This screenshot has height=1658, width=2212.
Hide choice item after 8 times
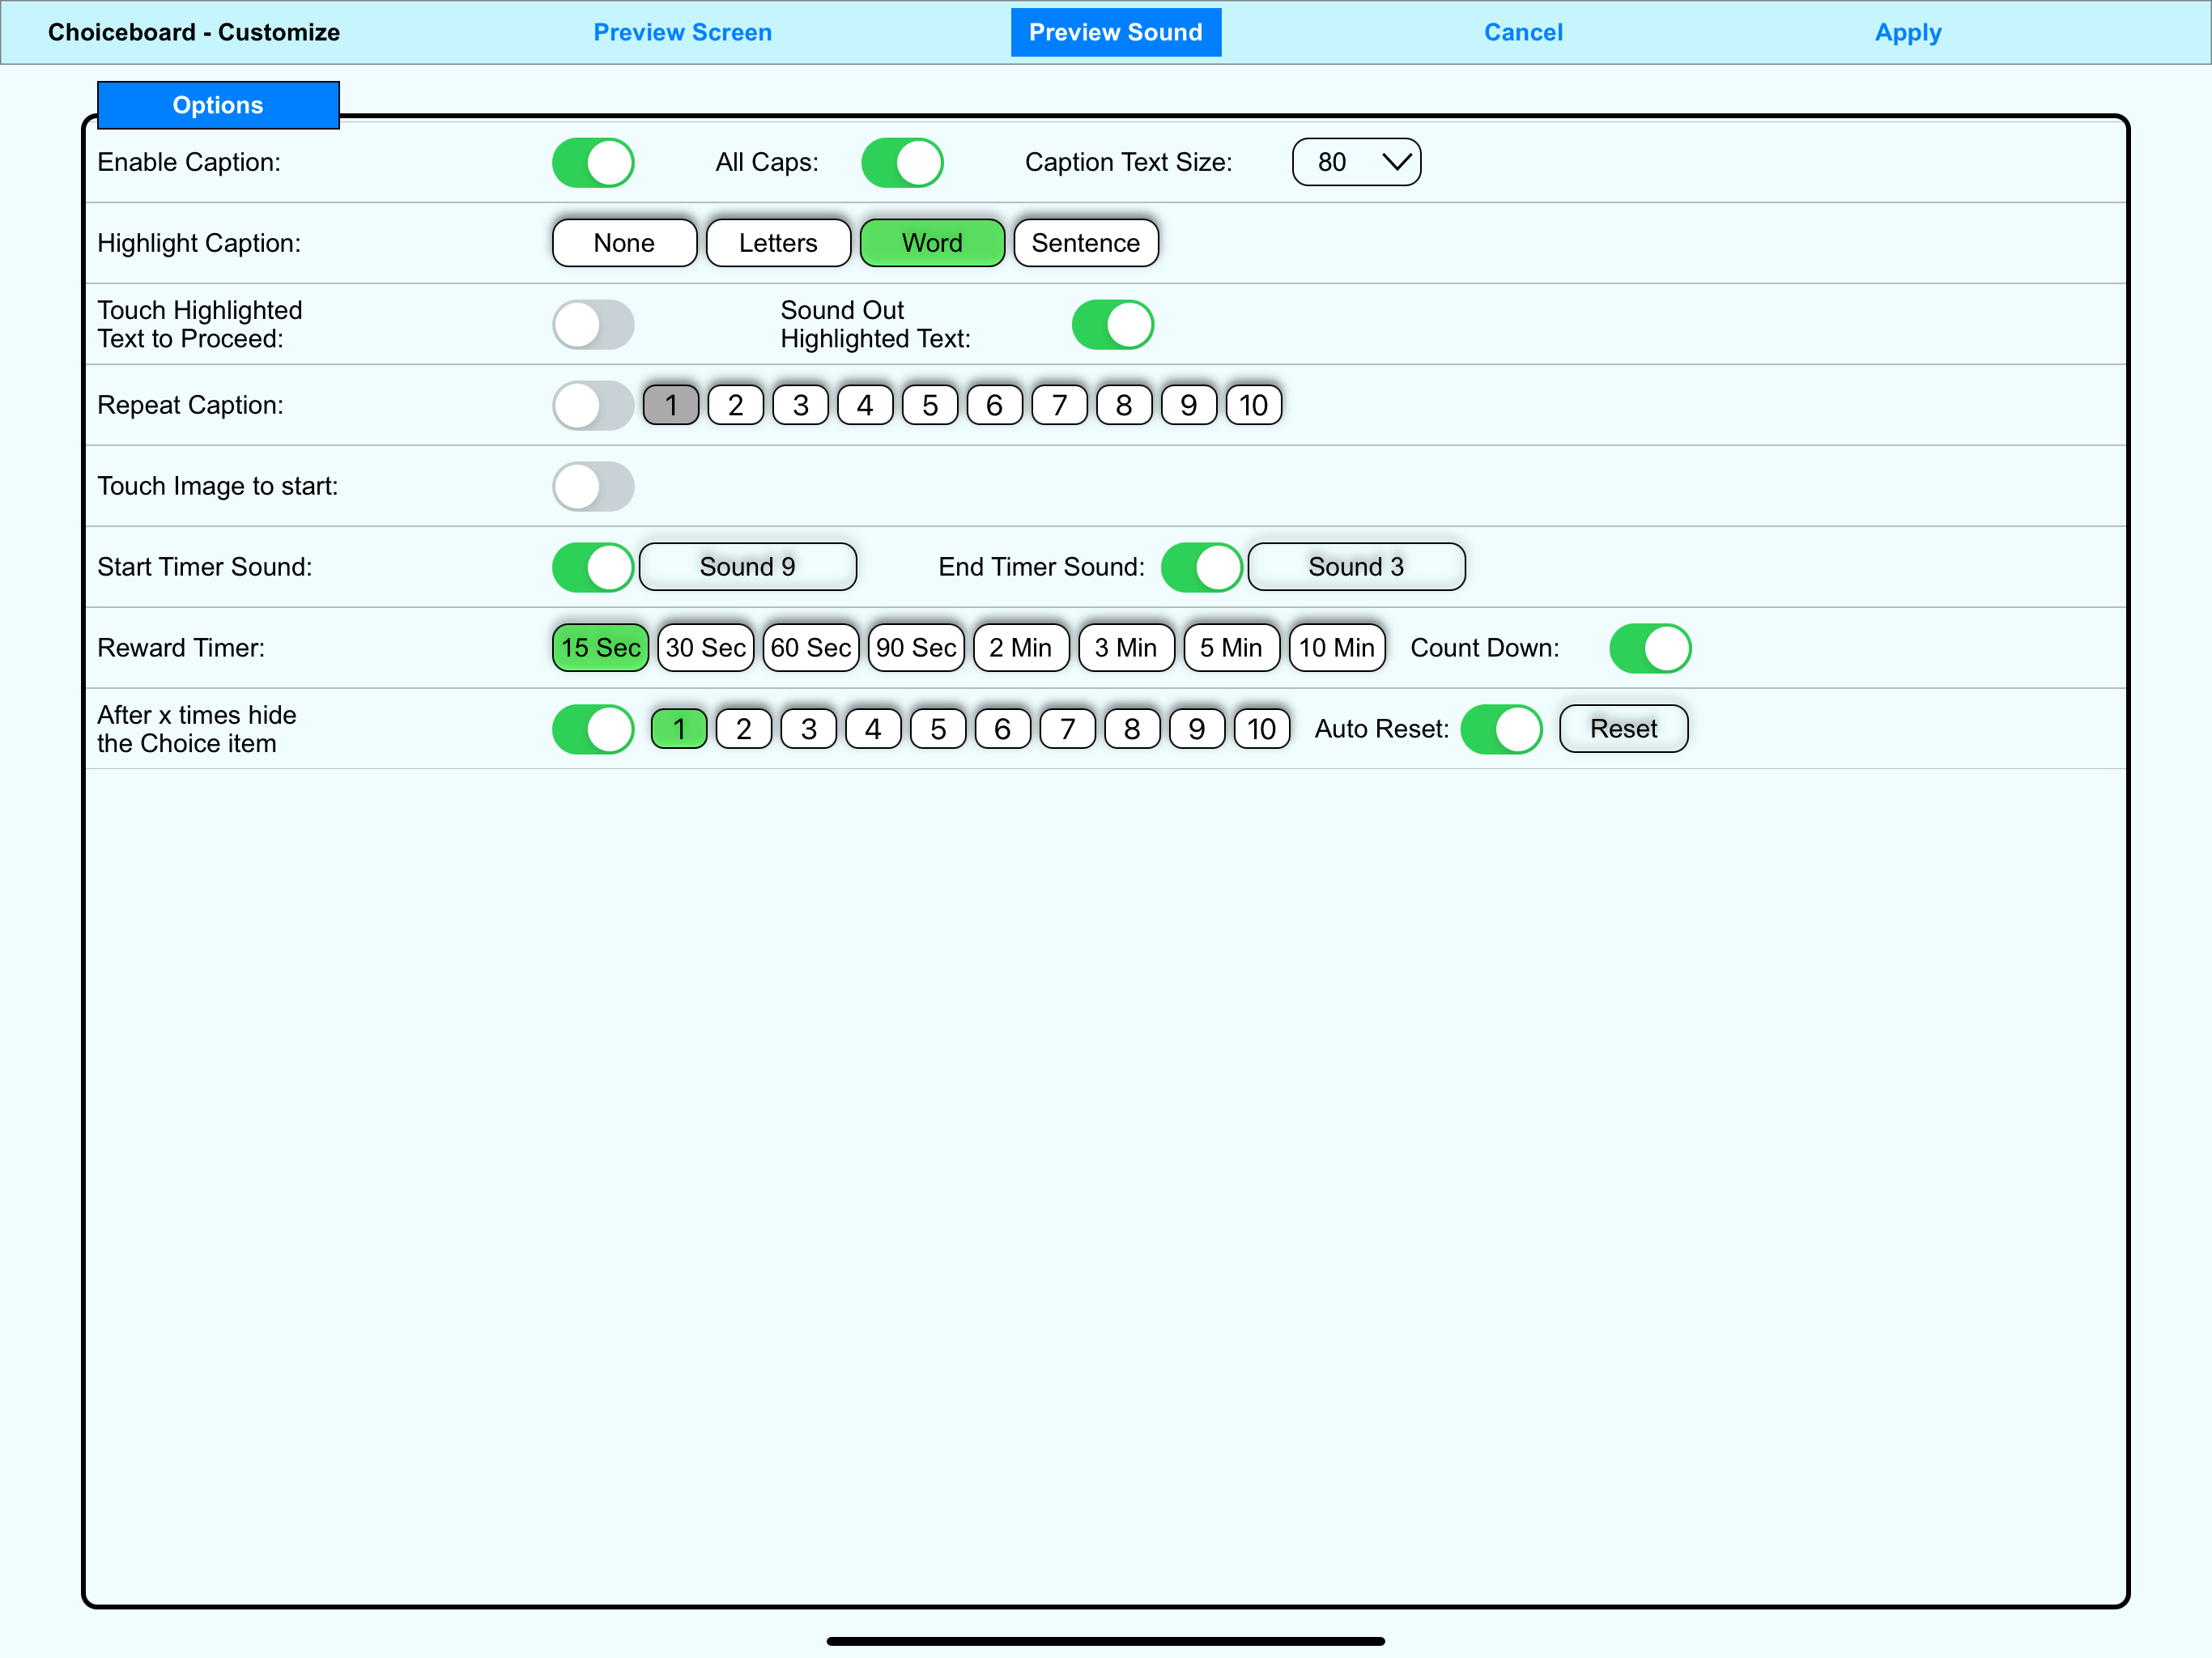[1132, 729]
